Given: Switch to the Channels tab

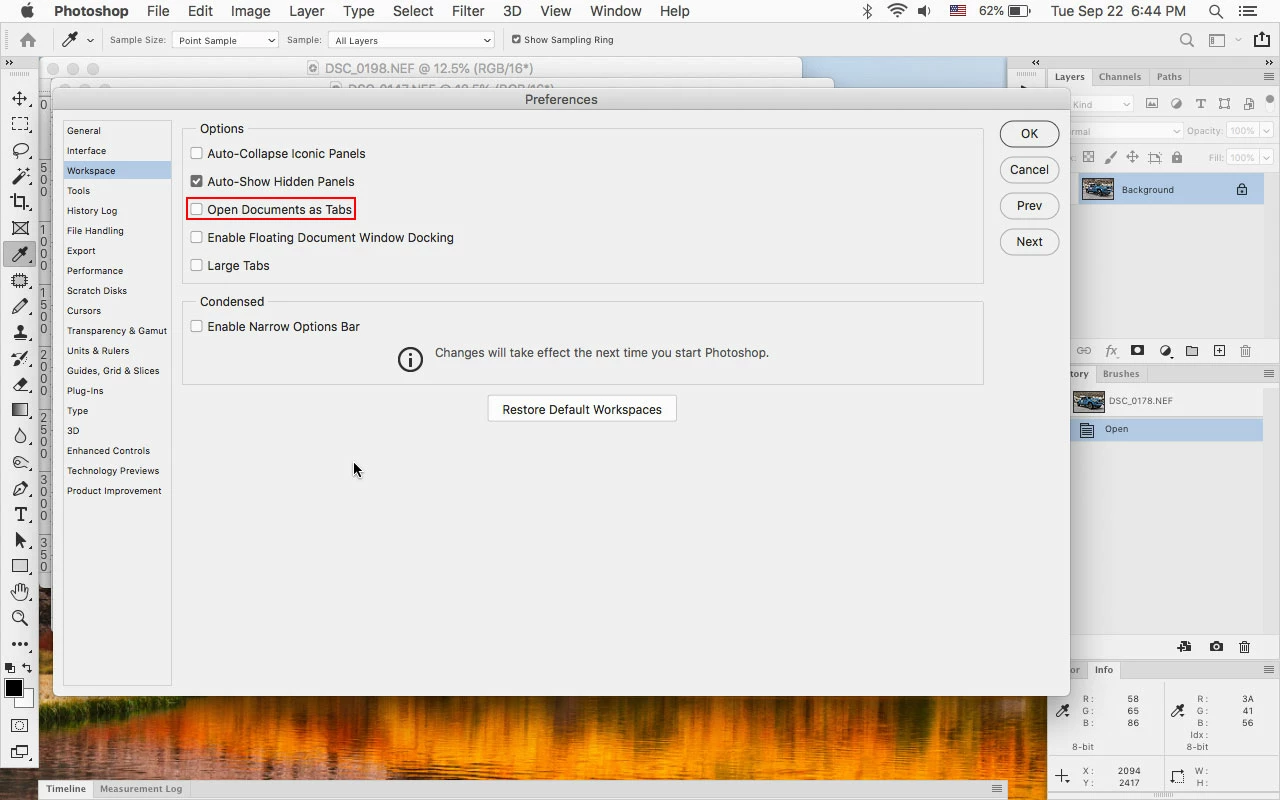Looking at the screenshot, I should point(1119,76).
